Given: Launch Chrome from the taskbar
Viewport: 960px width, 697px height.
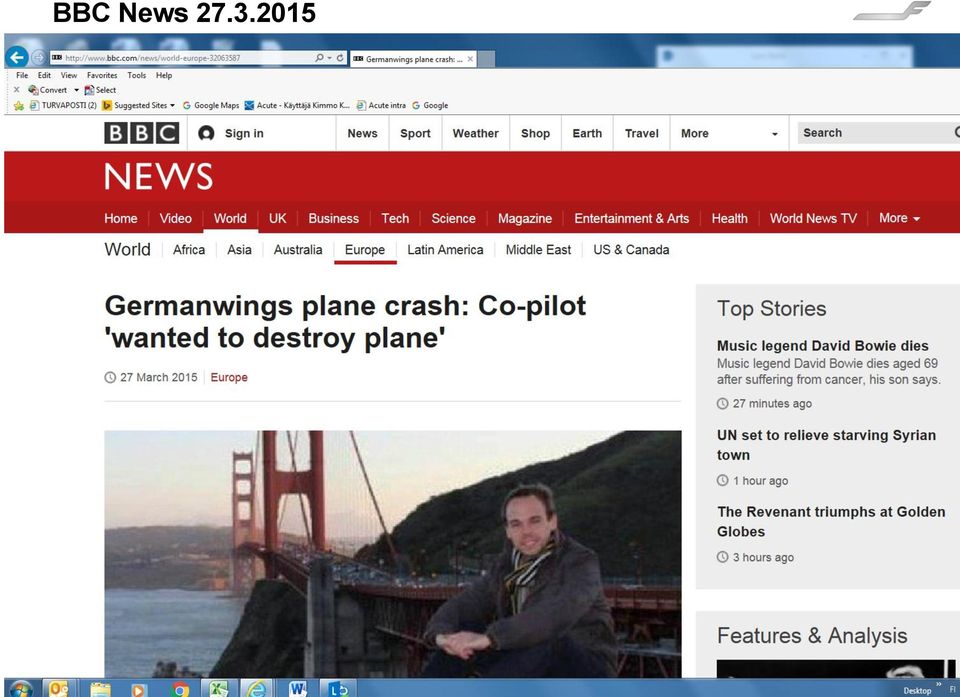Looking at the screenshot, I should point(180,690).
